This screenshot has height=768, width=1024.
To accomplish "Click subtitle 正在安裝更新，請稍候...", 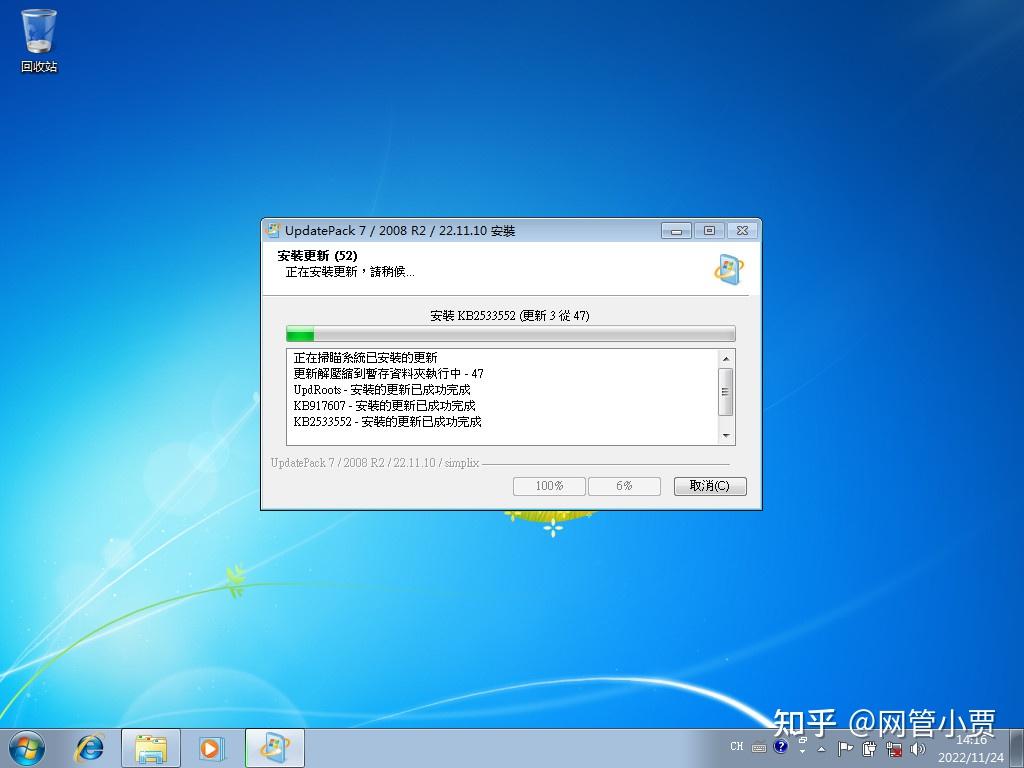I will point(350,272).
